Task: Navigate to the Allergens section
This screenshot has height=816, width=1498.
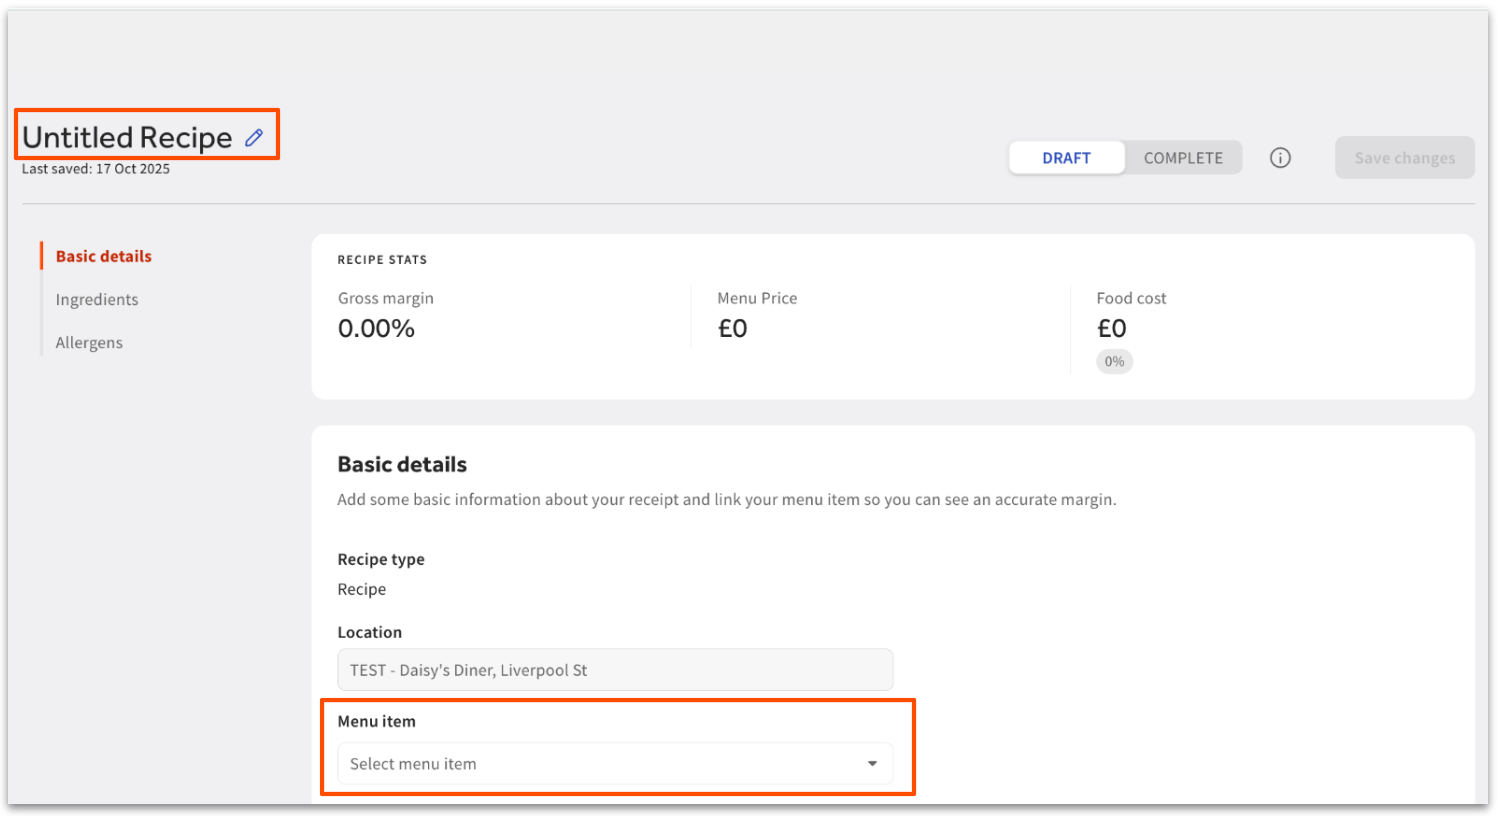Action: (x=89, y=343)
